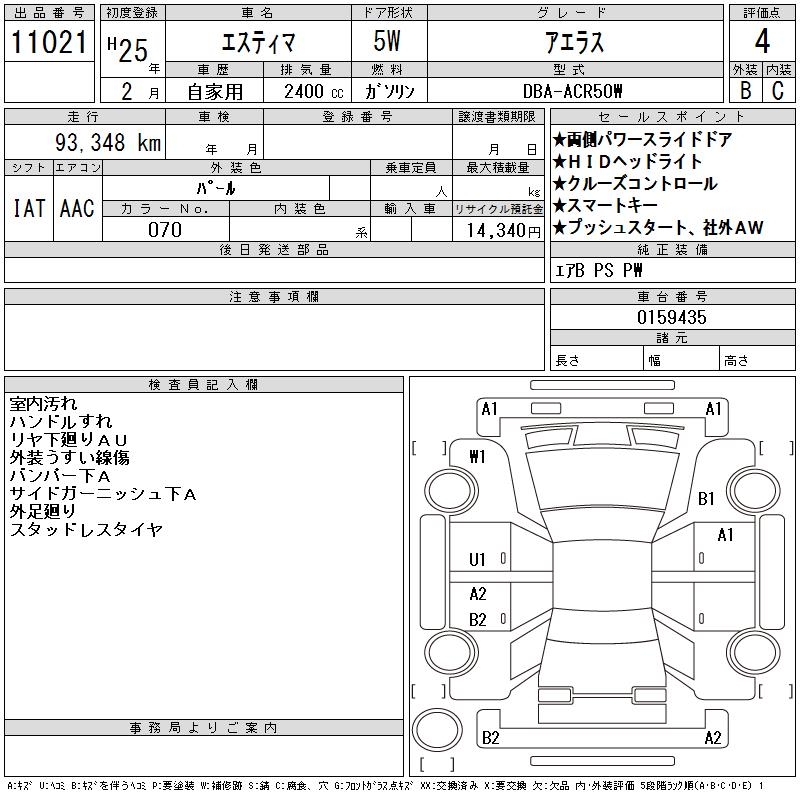Click the sales point ★HIDヘッドライト
800x800 pixels.
[628, 161]
